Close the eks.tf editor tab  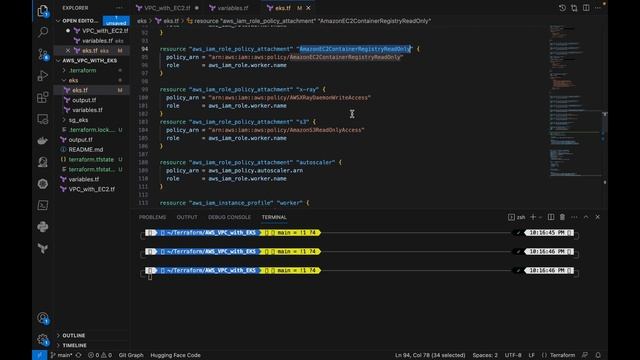(x=309, y=8)
